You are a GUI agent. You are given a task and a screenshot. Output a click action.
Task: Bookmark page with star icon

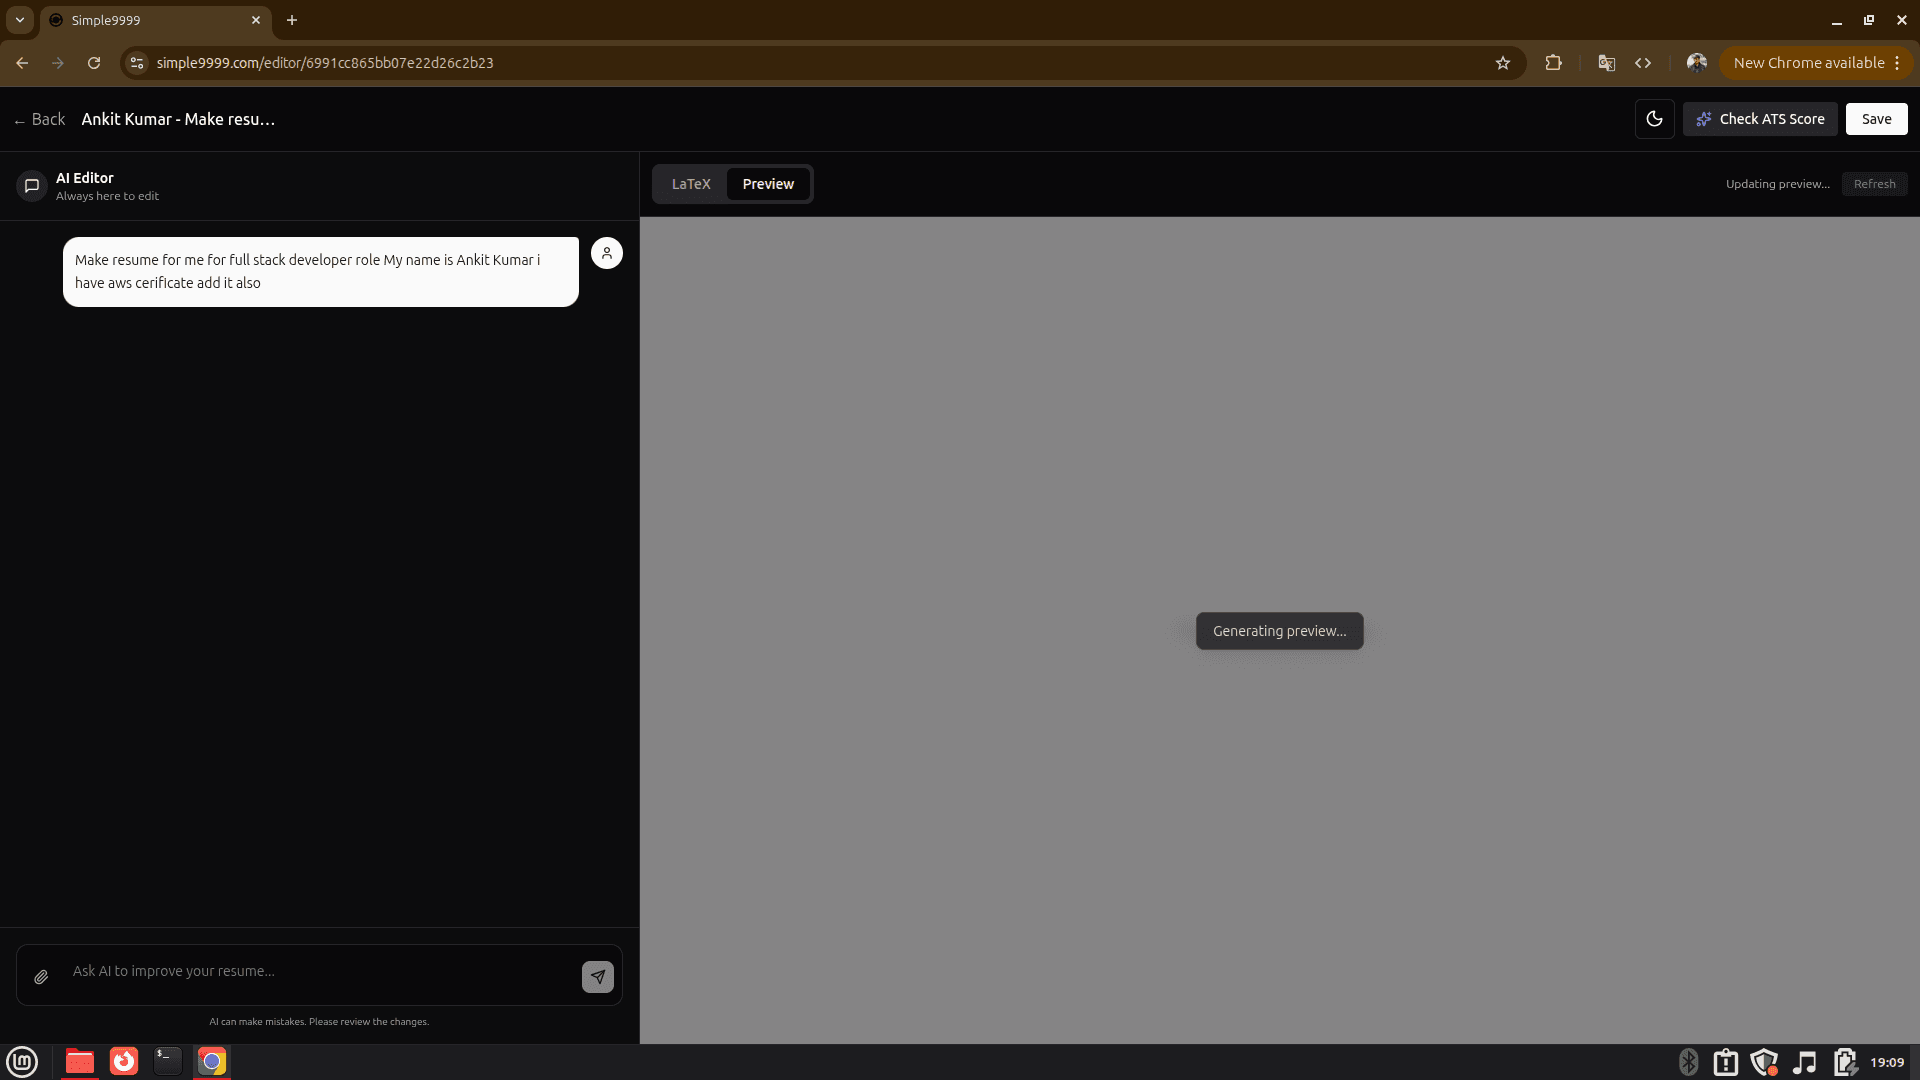(1502, 63)
